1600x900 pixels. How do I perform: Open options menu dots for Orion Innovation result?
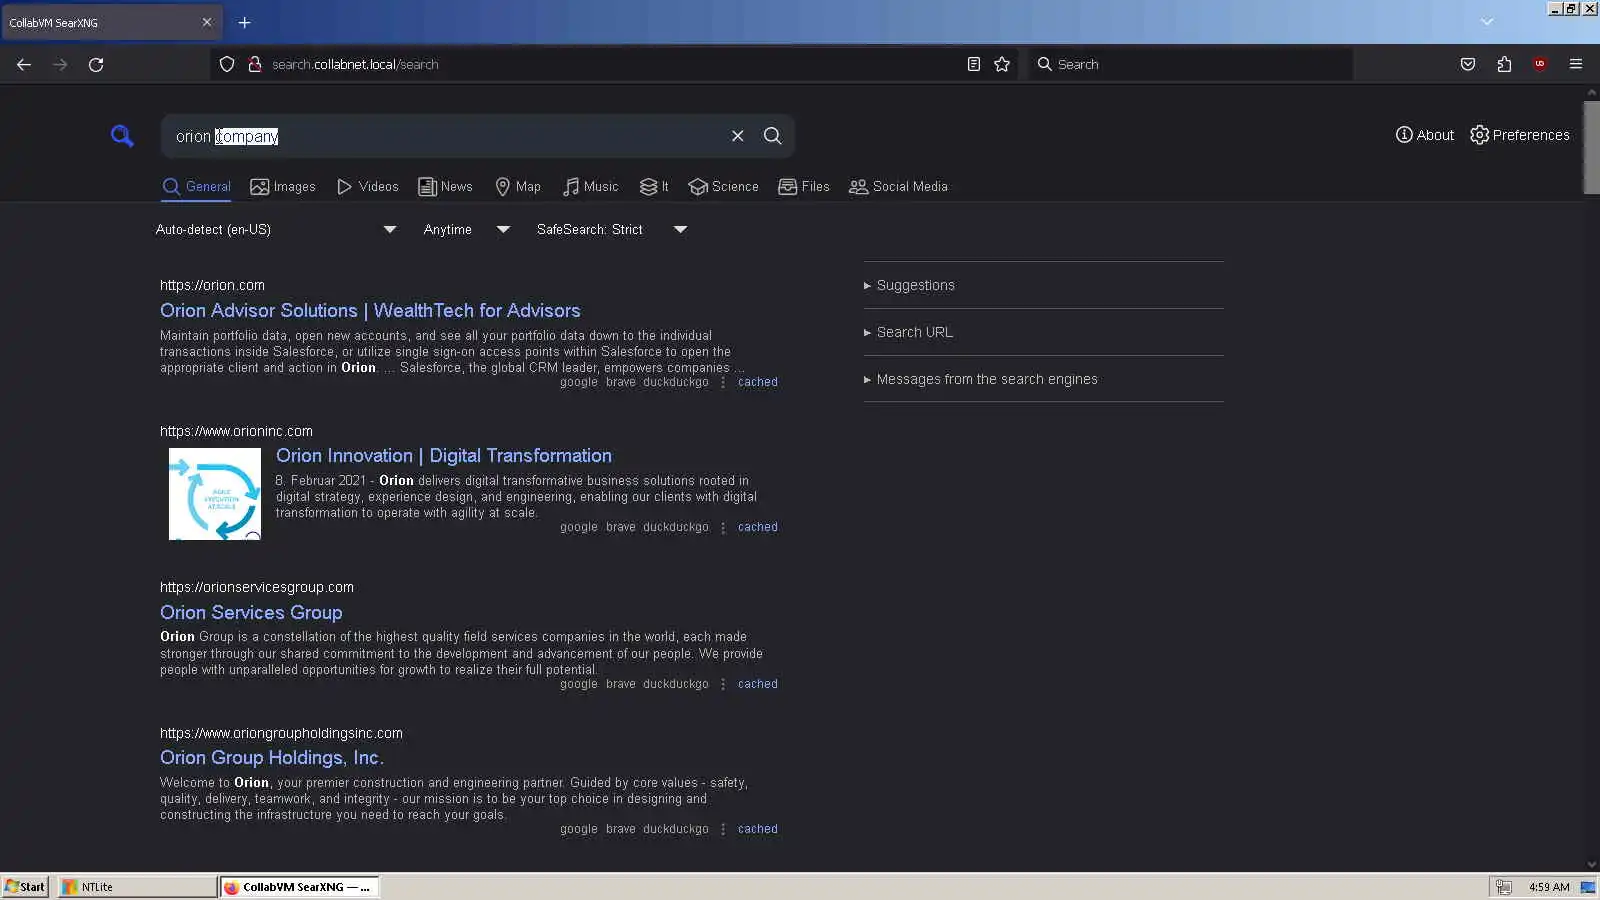[x=723, y=527]
